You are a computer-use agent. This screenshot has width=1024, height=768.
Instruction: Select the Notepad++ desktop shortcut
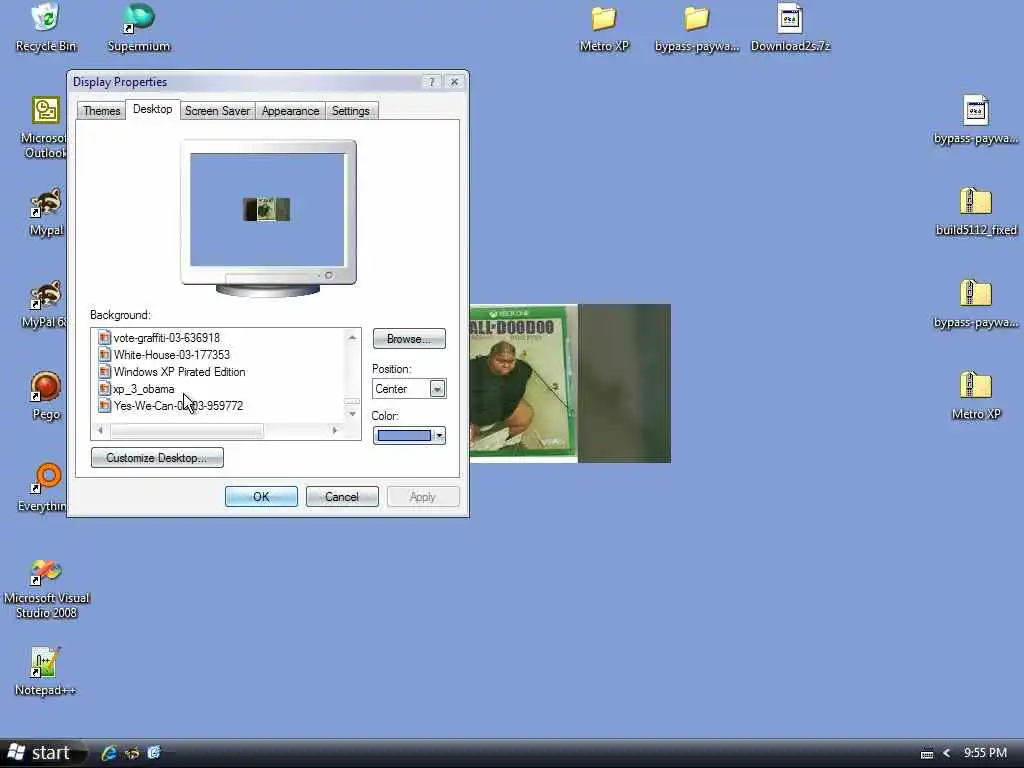(x=45, y=671)
